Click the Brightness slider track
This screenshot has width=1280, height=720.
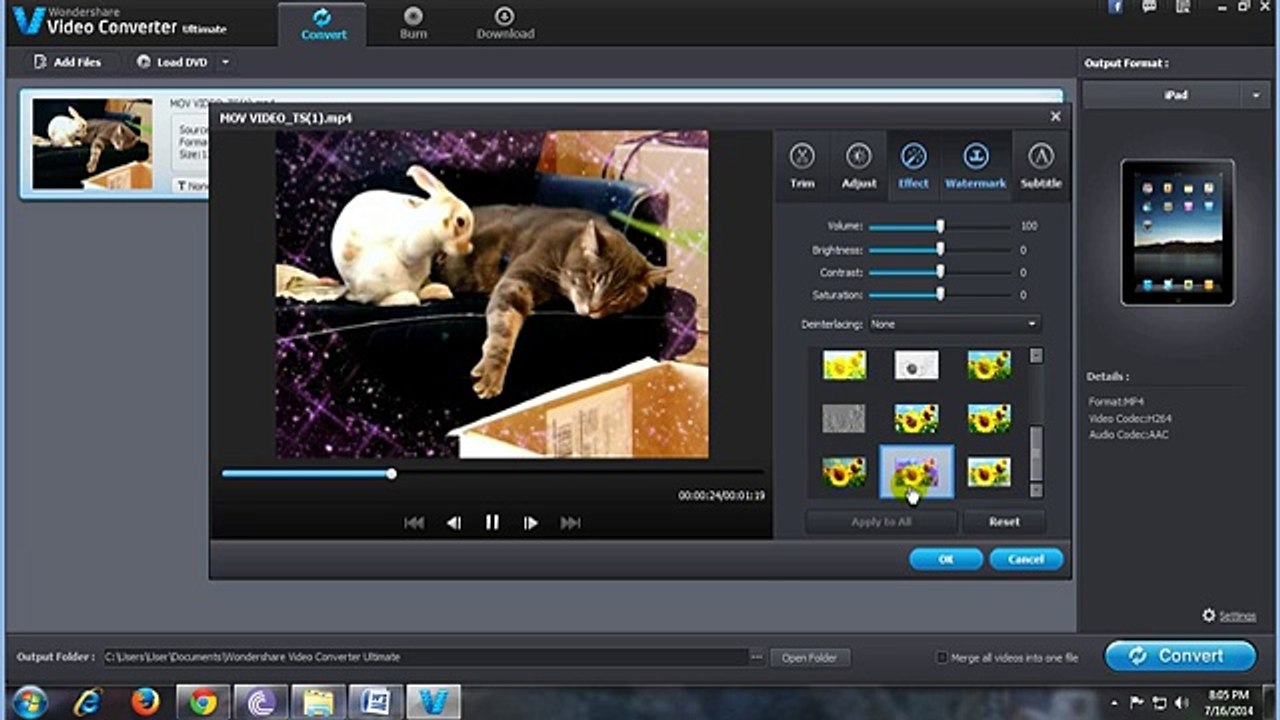pyautogui.click(x=940, y=249)
